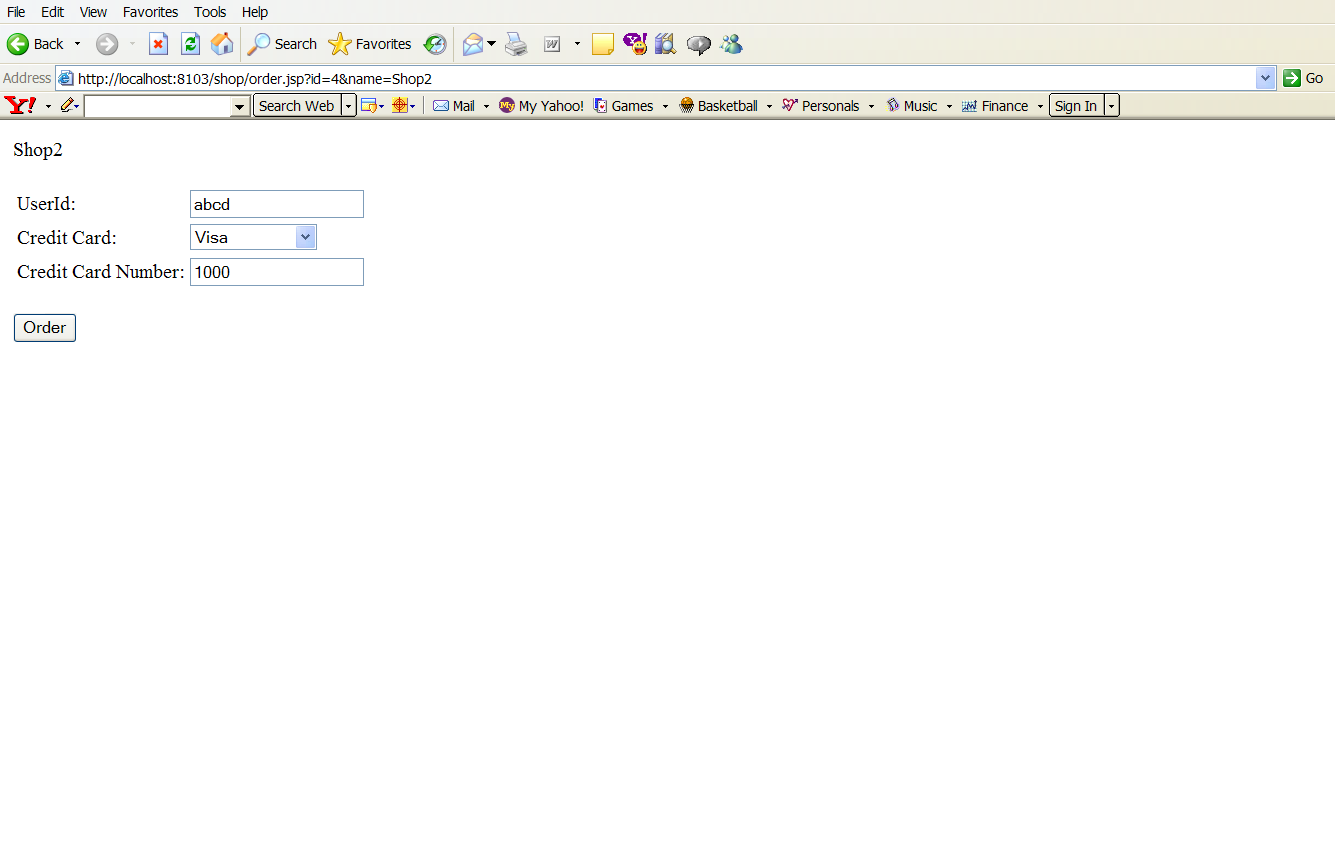Image resolution: width=1335 pixels, height=845 pixels.
Task: Open the Sign In dropdown arrow
Action: 1111,106
